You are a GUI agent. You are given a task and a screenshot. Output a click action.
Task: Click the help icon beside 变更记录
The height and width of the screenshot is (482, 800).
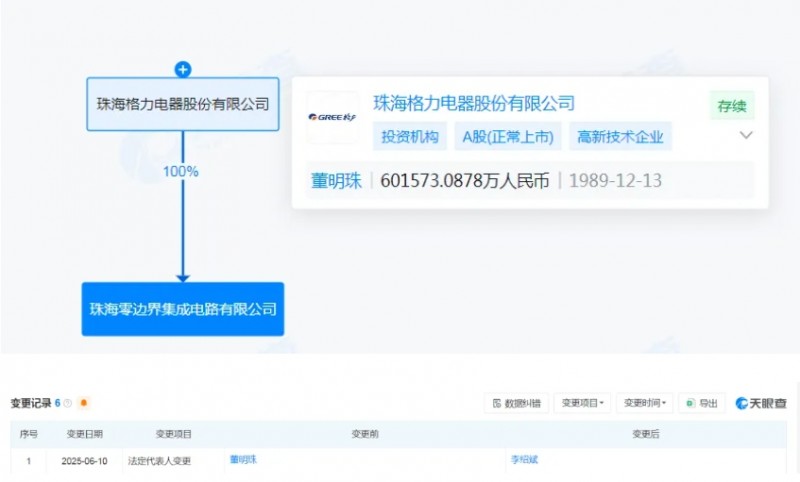tap(67, 403)
